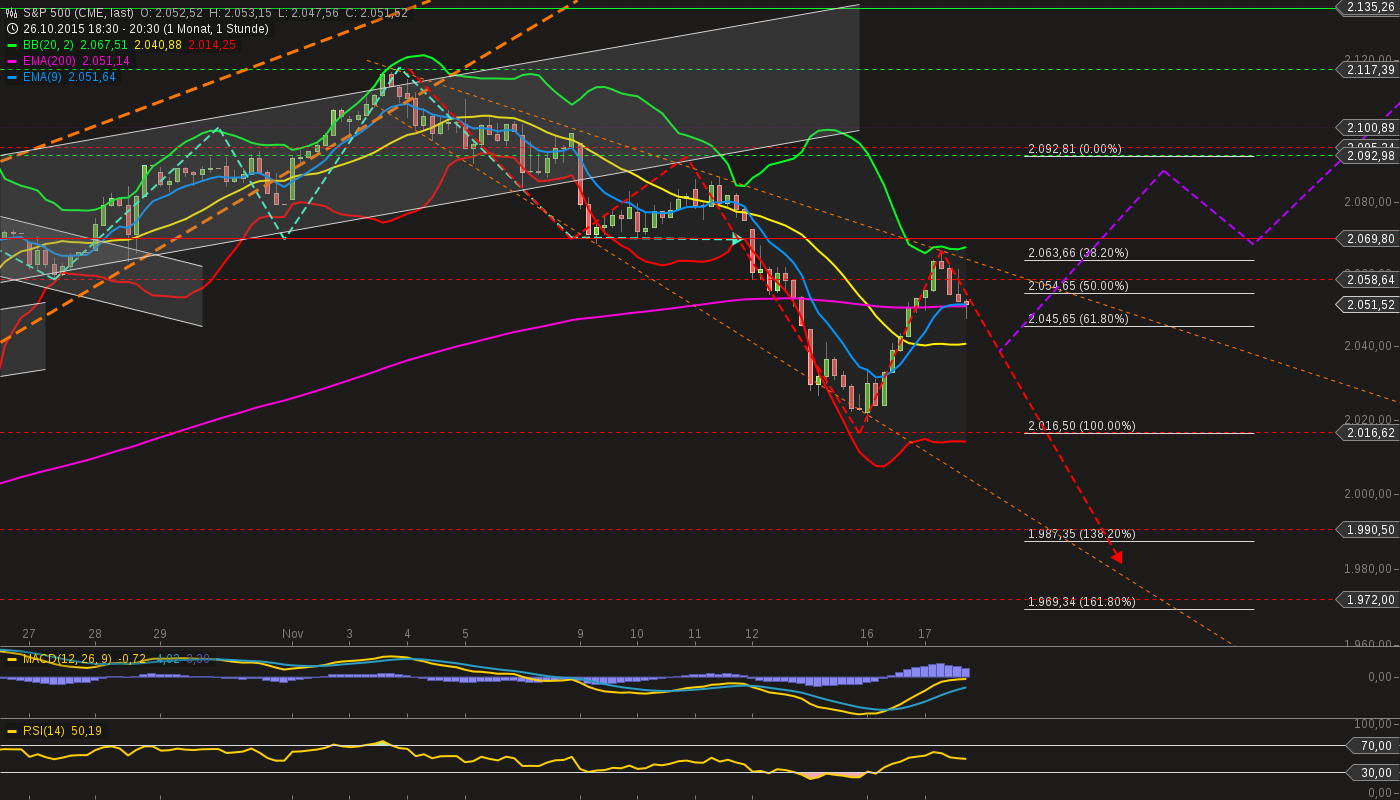Click the current price label 2.051,52
The width and height of the screenshot is (1400, 800).
[x=1366, y=305]
